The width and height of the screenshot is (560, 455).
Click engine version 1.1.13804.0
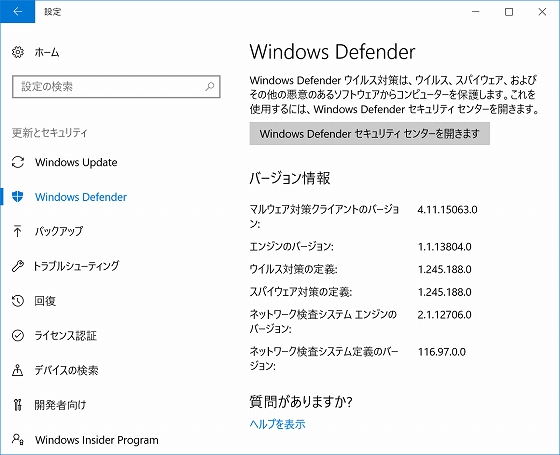tap(445, 246)
